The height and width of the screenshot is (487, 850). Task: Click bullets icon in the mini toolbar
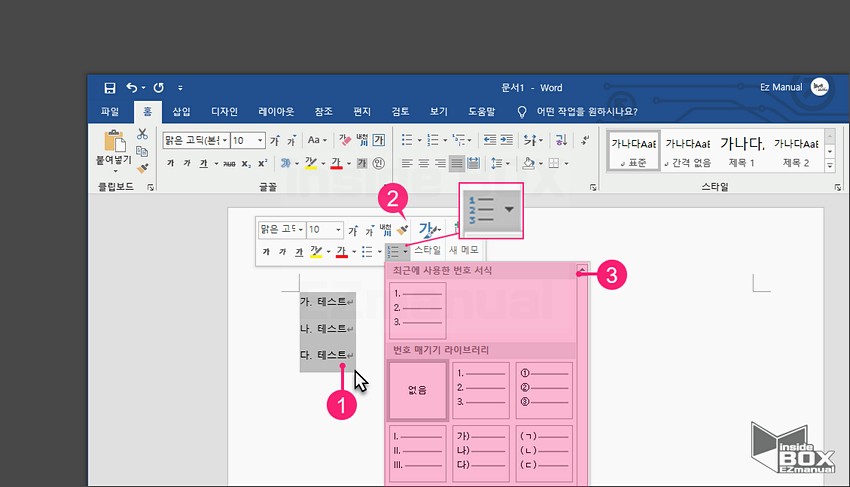[x=367, y=252]
